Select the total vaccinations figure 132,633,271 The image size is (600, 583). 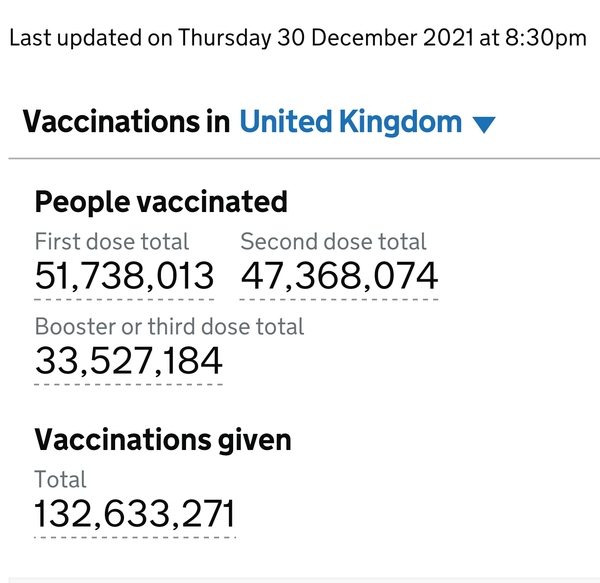pos(135,514)
